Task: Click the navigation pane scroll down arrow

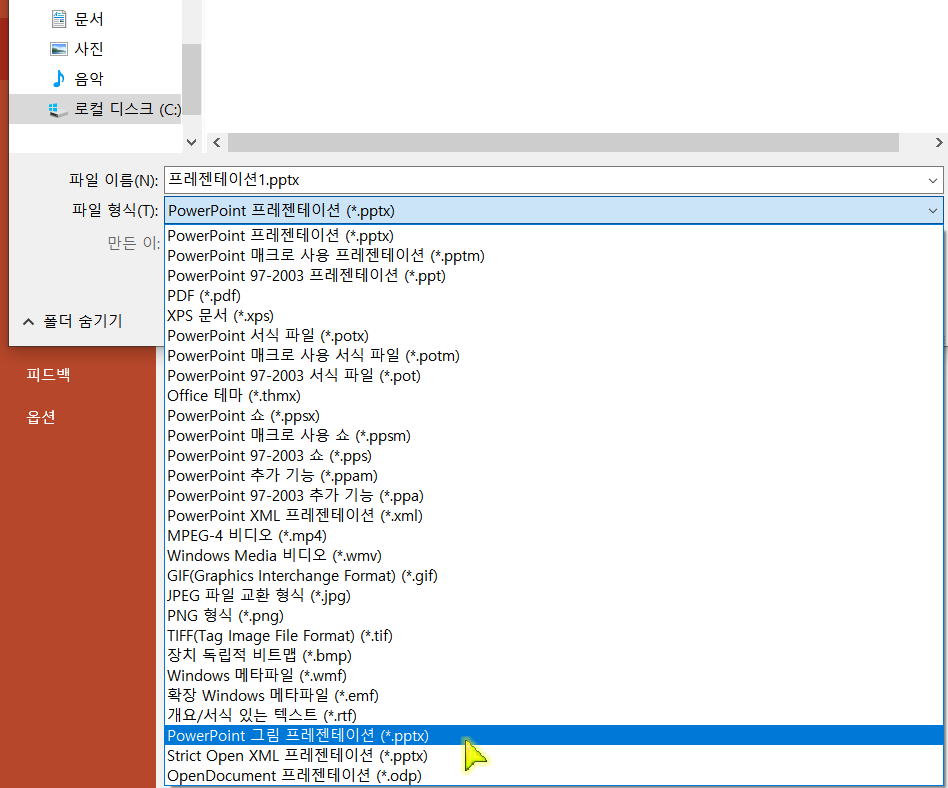Action: [x=192, y=142]
